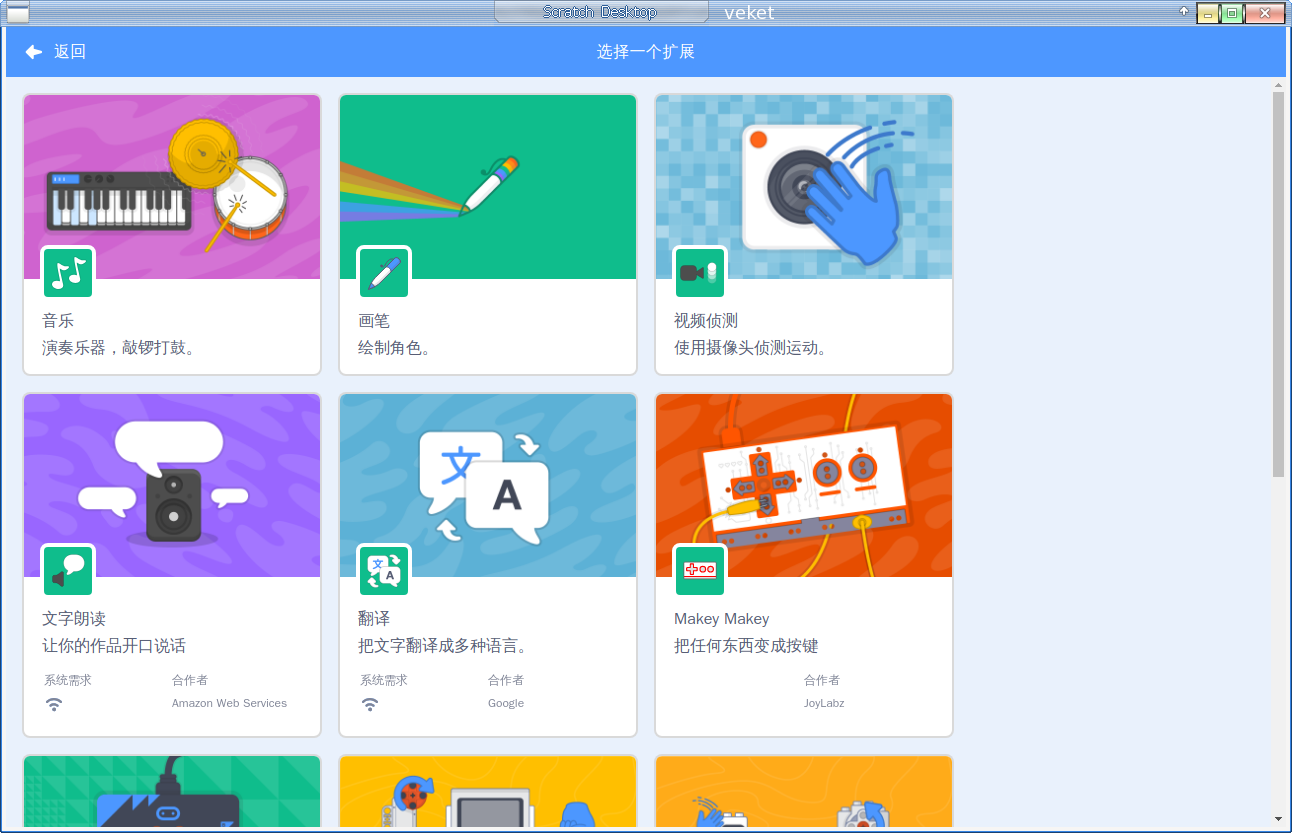This screenshot has width=1292, height=833.
Task: Click description 使用摄像头侦测运动。
Action: point(753,348)
